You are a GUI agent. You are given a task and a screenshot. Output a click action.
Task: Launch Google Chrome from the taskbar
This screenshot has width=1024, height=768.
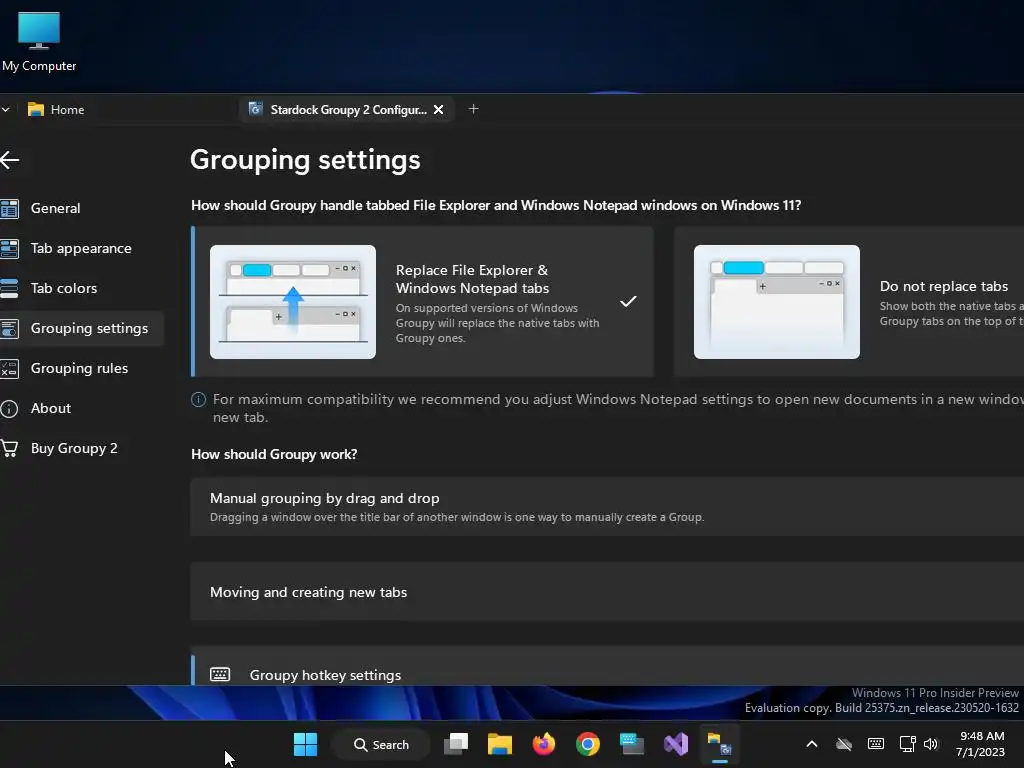click(x=588, y=744)
